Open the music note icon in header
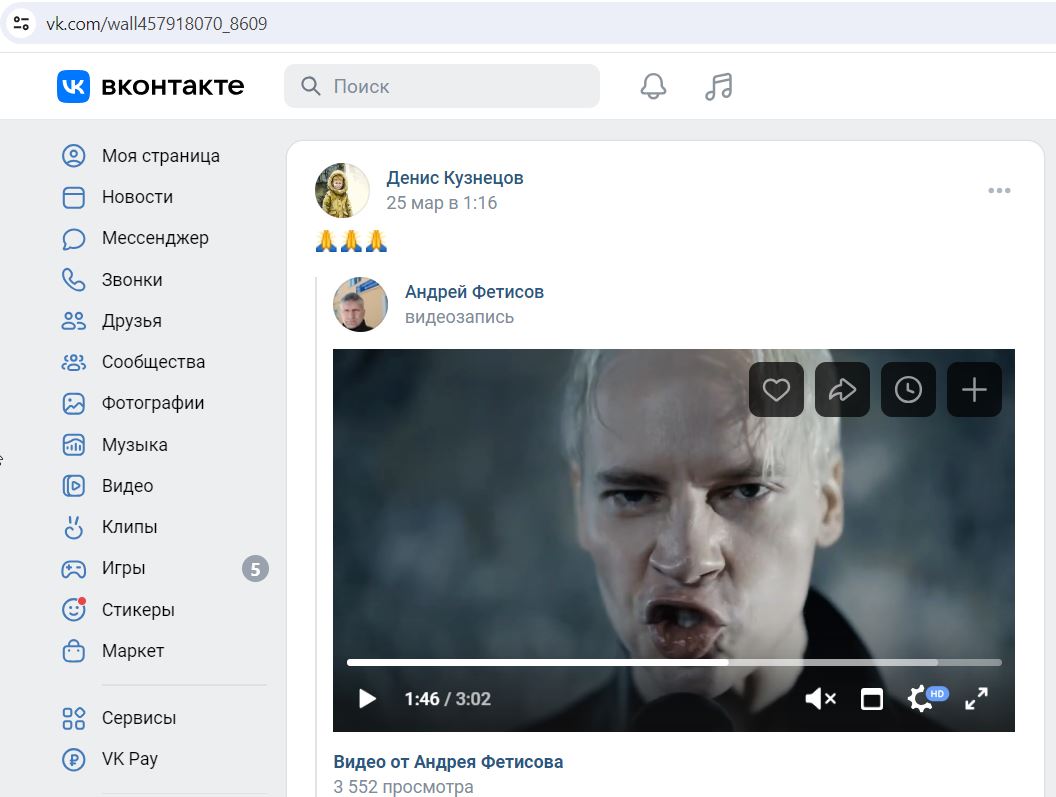The height and width of the screenshot is (797, 1056). pos(719,86)
